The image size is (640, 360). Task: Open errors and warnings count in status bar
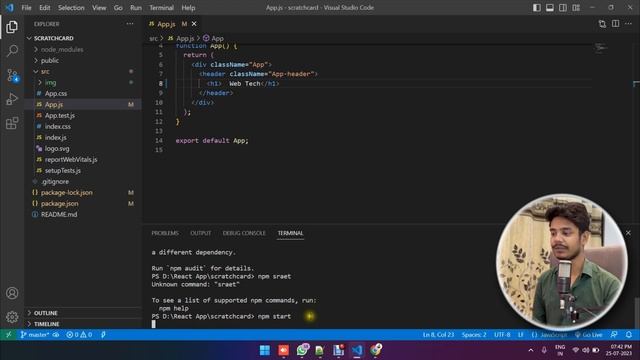point(79,335)
